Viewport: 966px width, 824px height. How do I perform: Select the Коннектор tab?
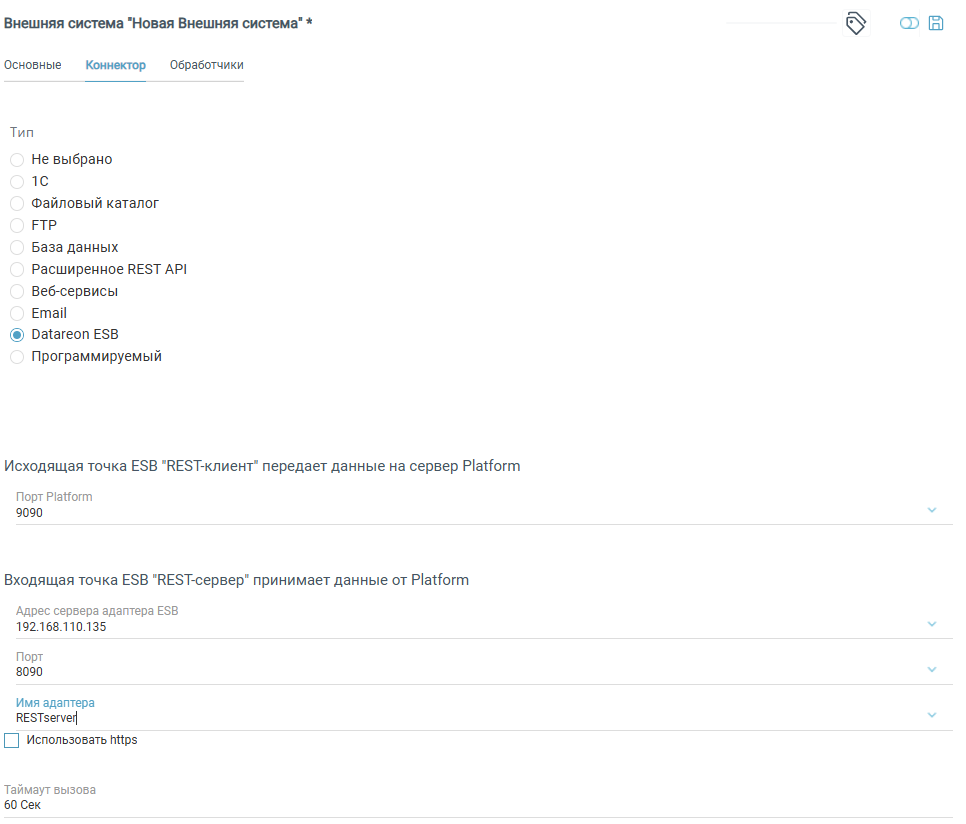point(116,65)
